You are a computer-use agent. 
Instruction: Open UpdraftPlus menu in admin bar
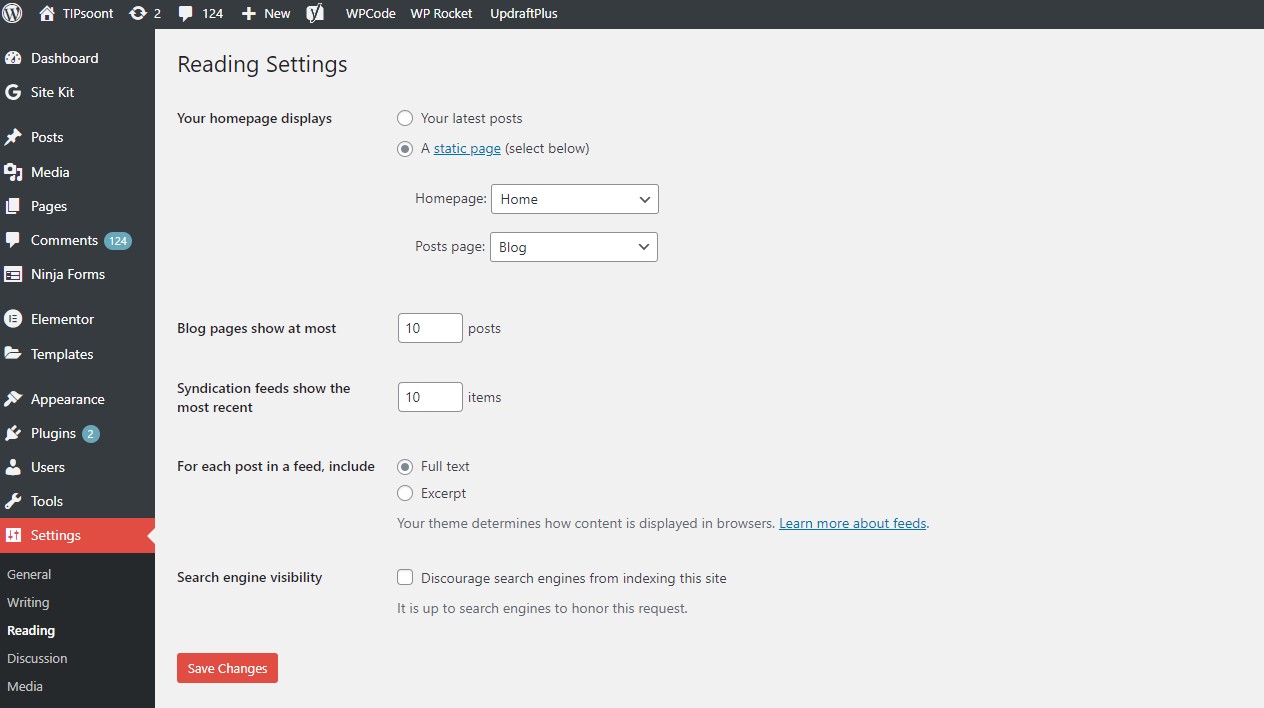pyautogui.click(x=524, y=14)
